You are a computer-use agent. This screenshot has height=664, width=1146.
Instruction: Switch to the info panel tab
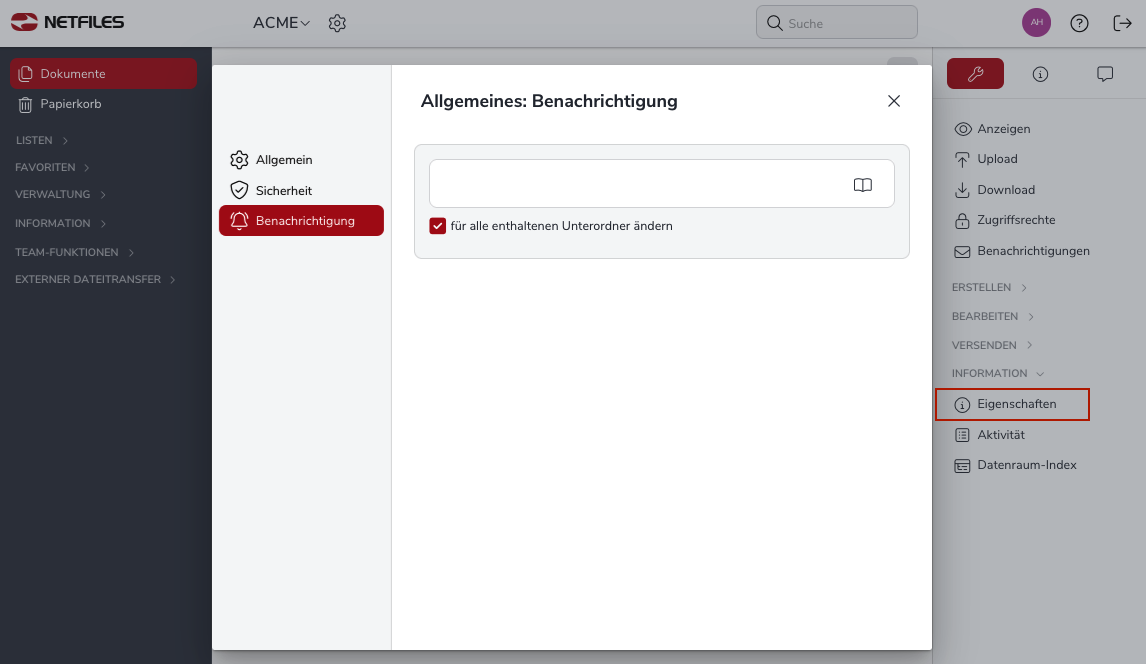(1040, 74)
